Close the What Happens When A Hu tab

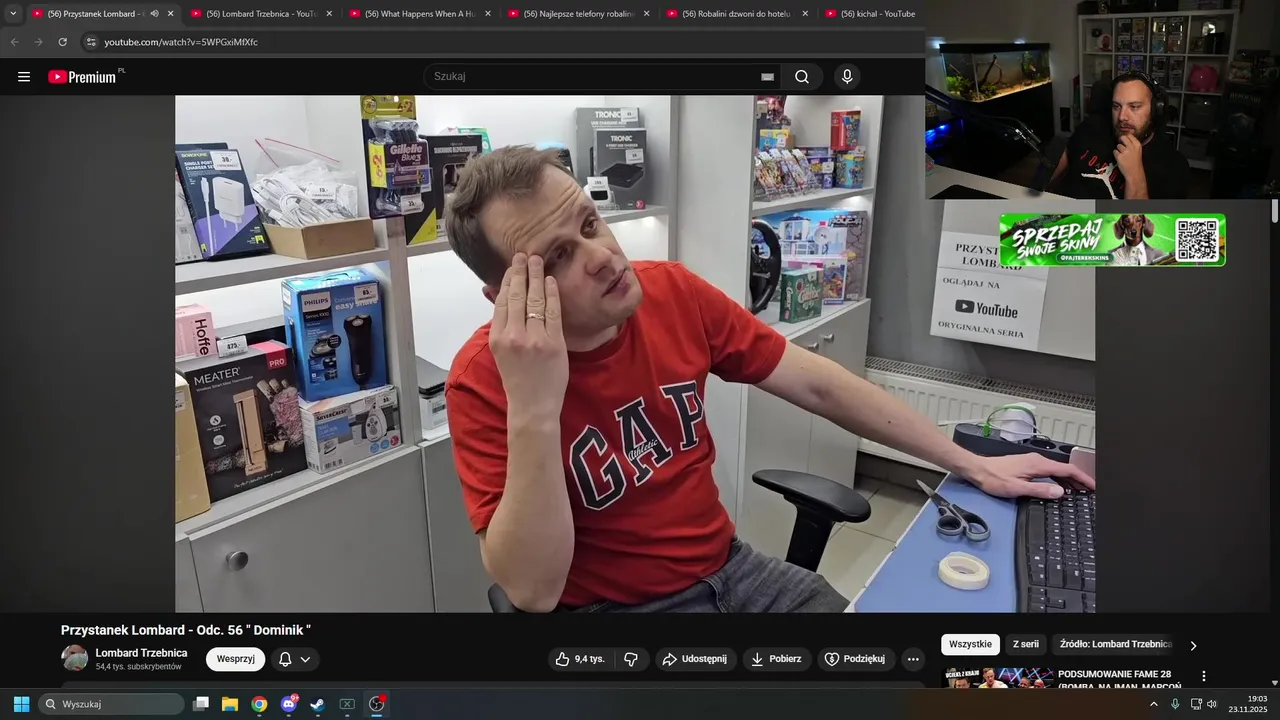[488, 14]
